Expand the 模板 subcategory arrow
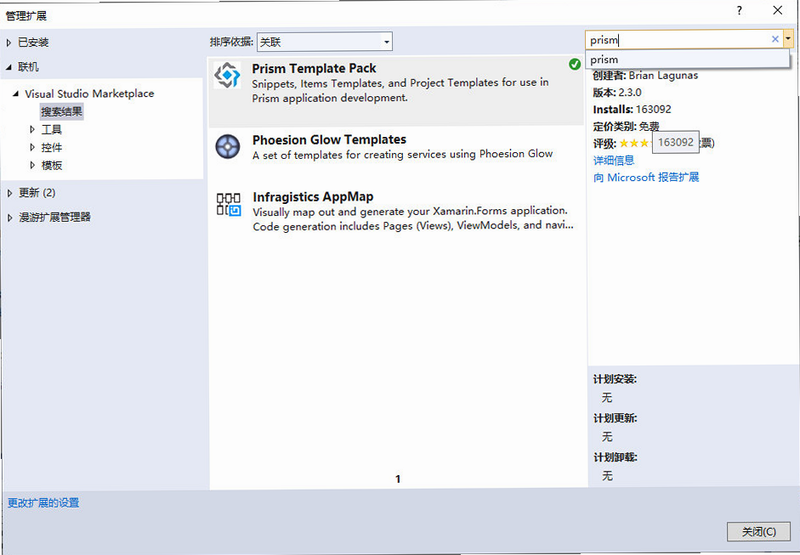This screenshot has height=555, width=800. 32,165
